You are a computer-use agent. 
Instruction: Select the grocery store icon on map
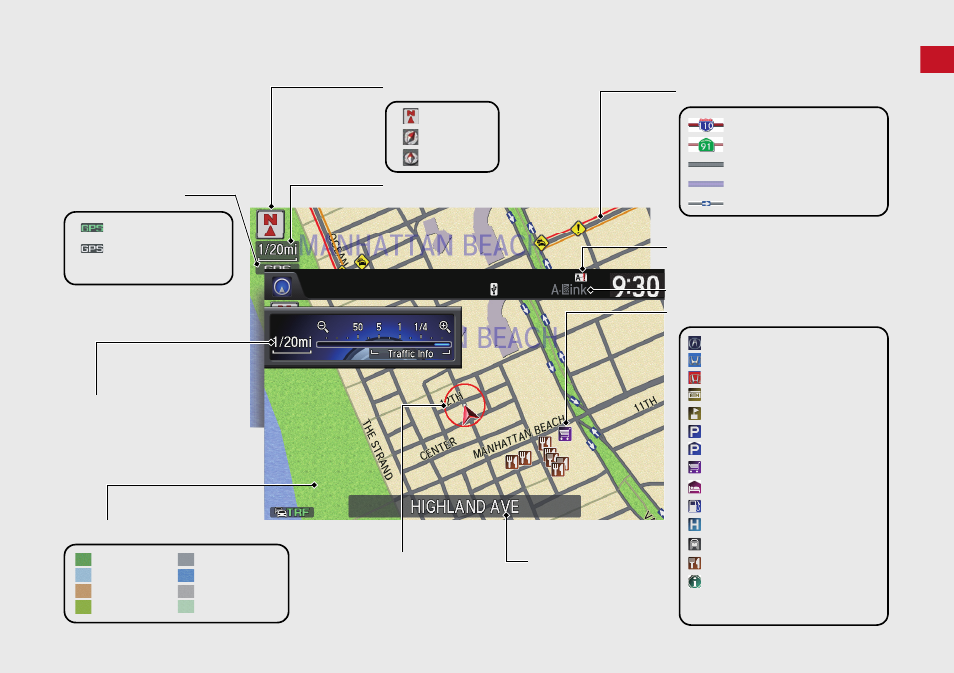[565, 434]
